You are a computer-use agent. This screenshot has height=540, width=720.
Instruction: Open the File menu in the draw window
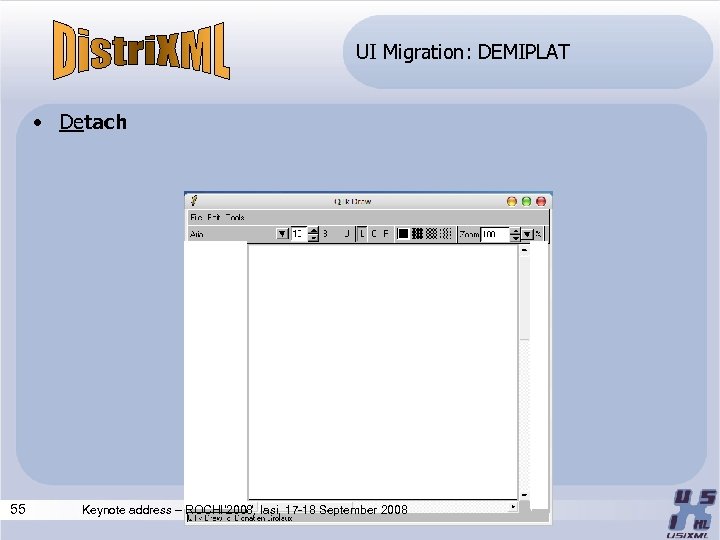pyautogui.click(x=196, y=217)
